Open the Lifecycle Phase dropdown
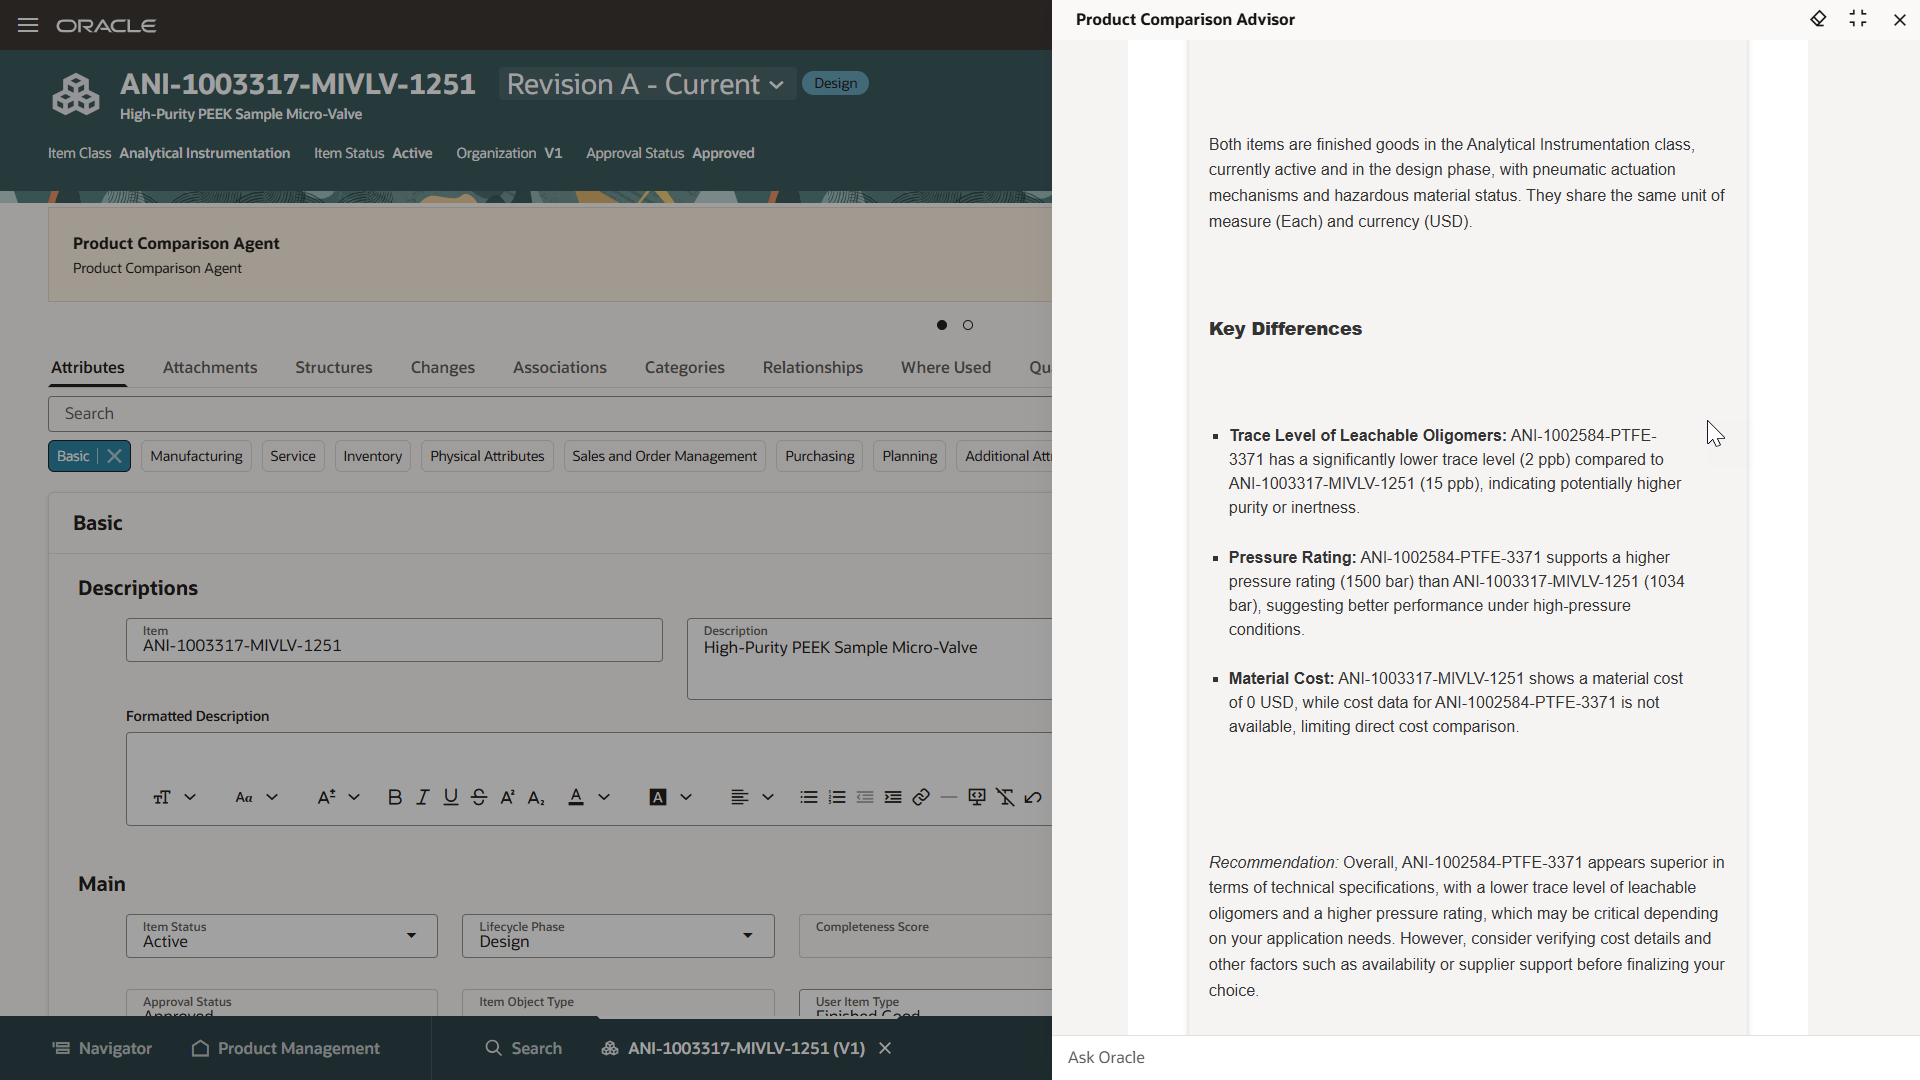The height and width of the screenshot is (1080, 1920). pyautogui.click(x=747, y=935)
